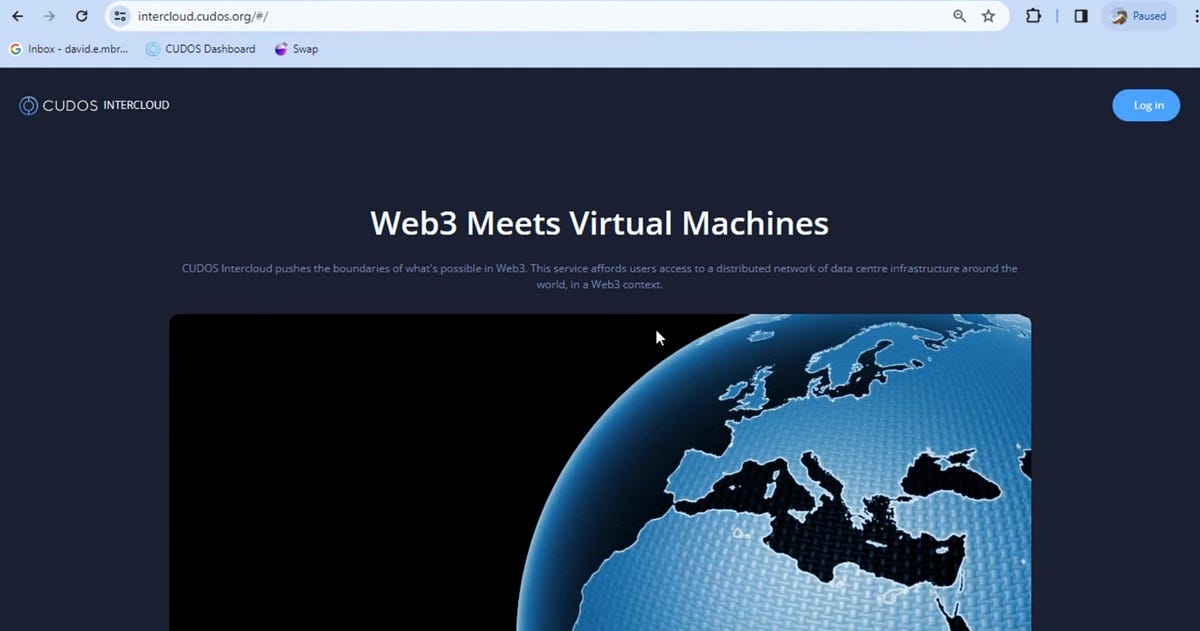Click the Paused profile chip
Viewport: 1200px width, 631px height.
[1138, 16]
